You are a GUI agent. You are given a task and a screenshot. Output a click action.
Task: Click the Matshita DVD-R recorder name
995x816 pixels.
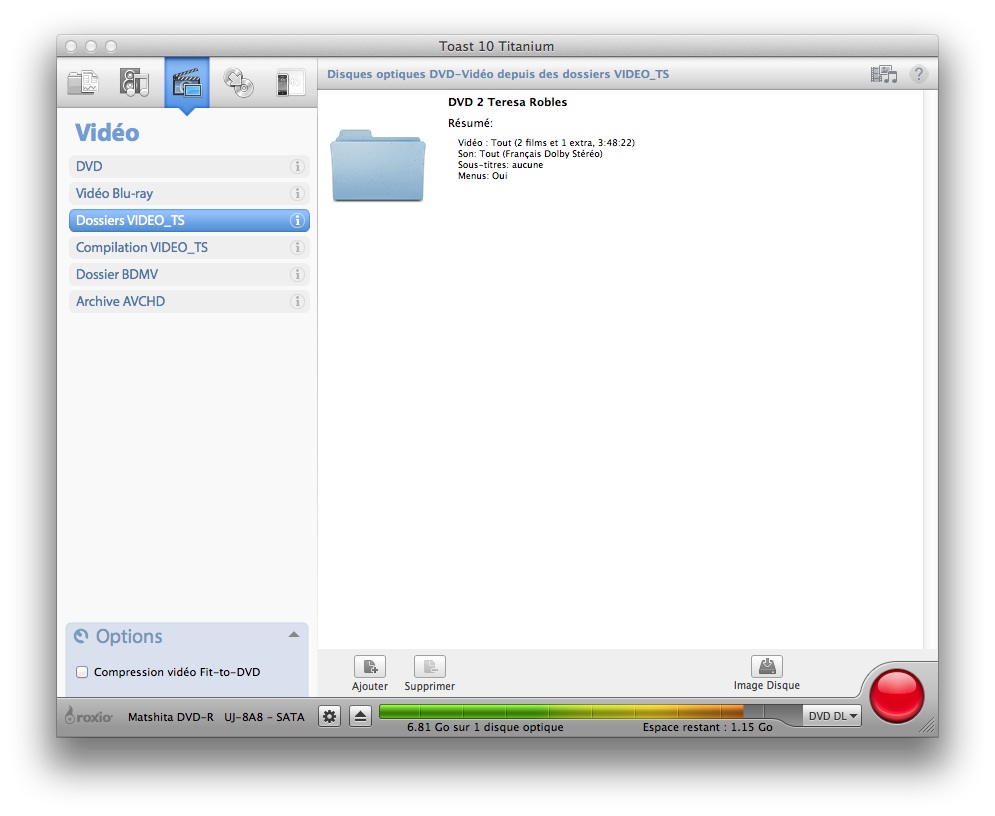tap(216, 717)
